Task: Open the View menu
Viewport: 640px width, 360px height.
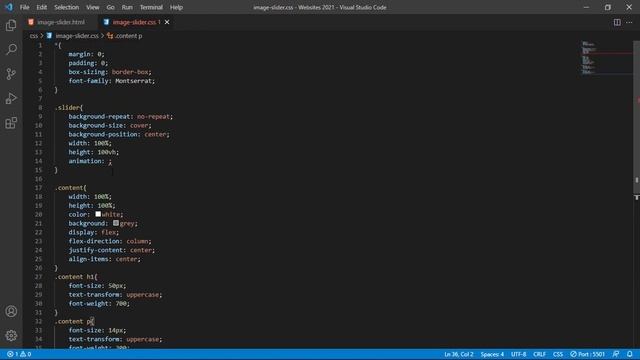Action: click(93, 7)
